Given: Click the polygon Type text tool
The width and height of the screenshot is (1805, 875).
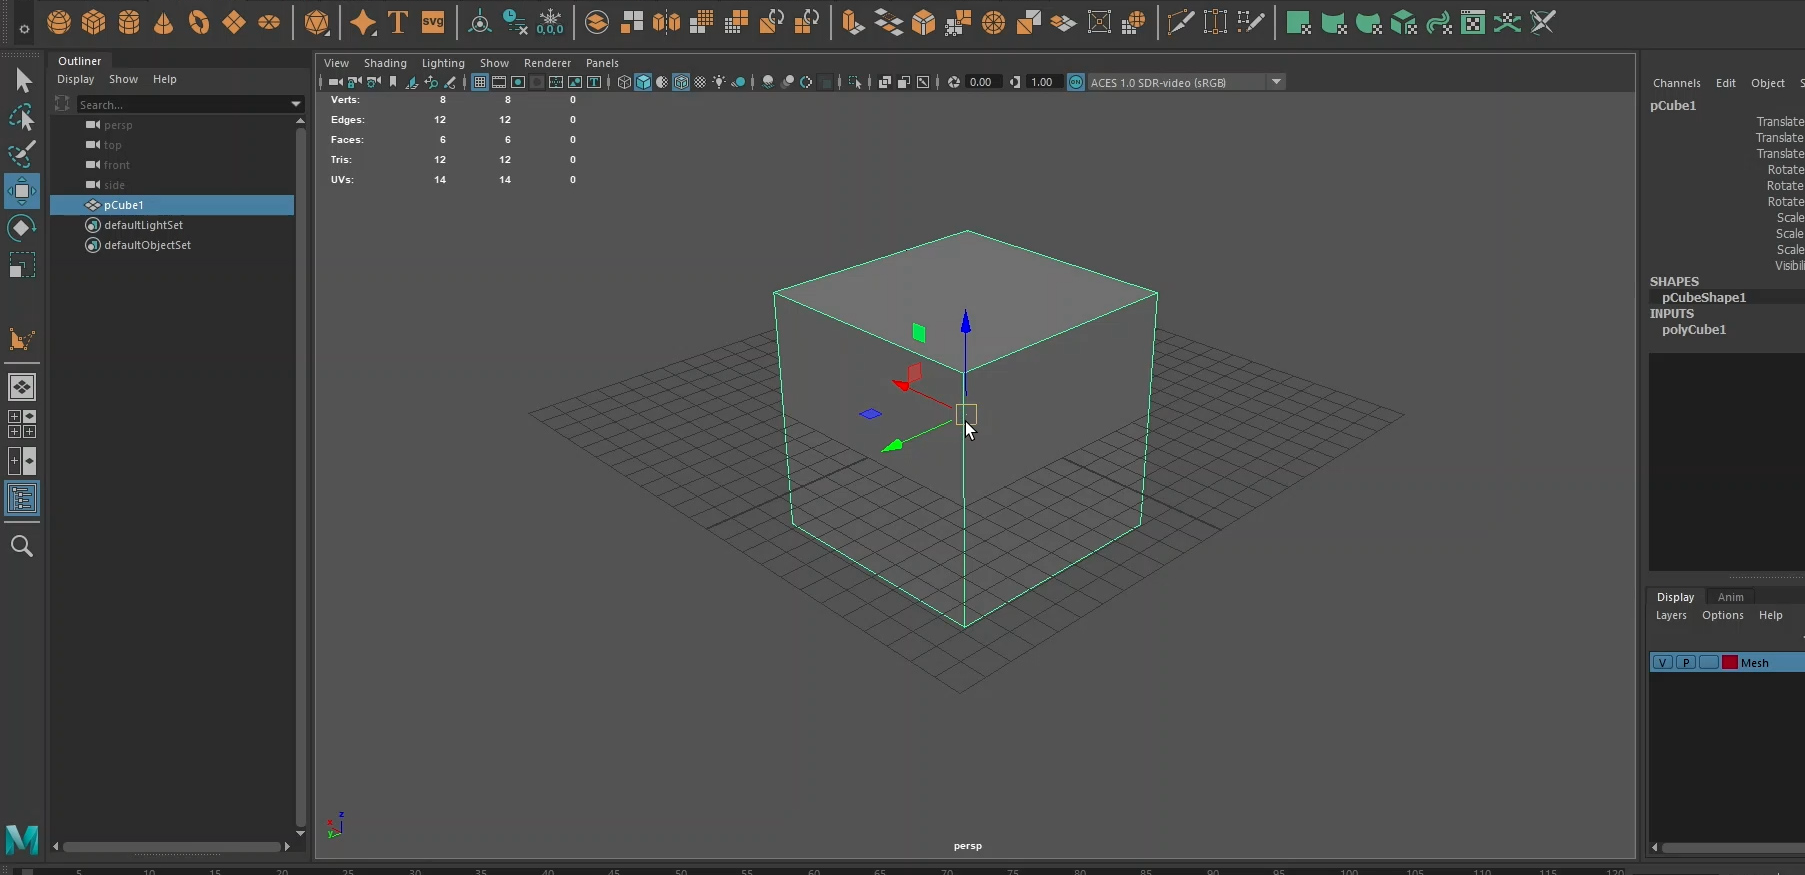Looking at the screenshot, I should coord(398,22).
